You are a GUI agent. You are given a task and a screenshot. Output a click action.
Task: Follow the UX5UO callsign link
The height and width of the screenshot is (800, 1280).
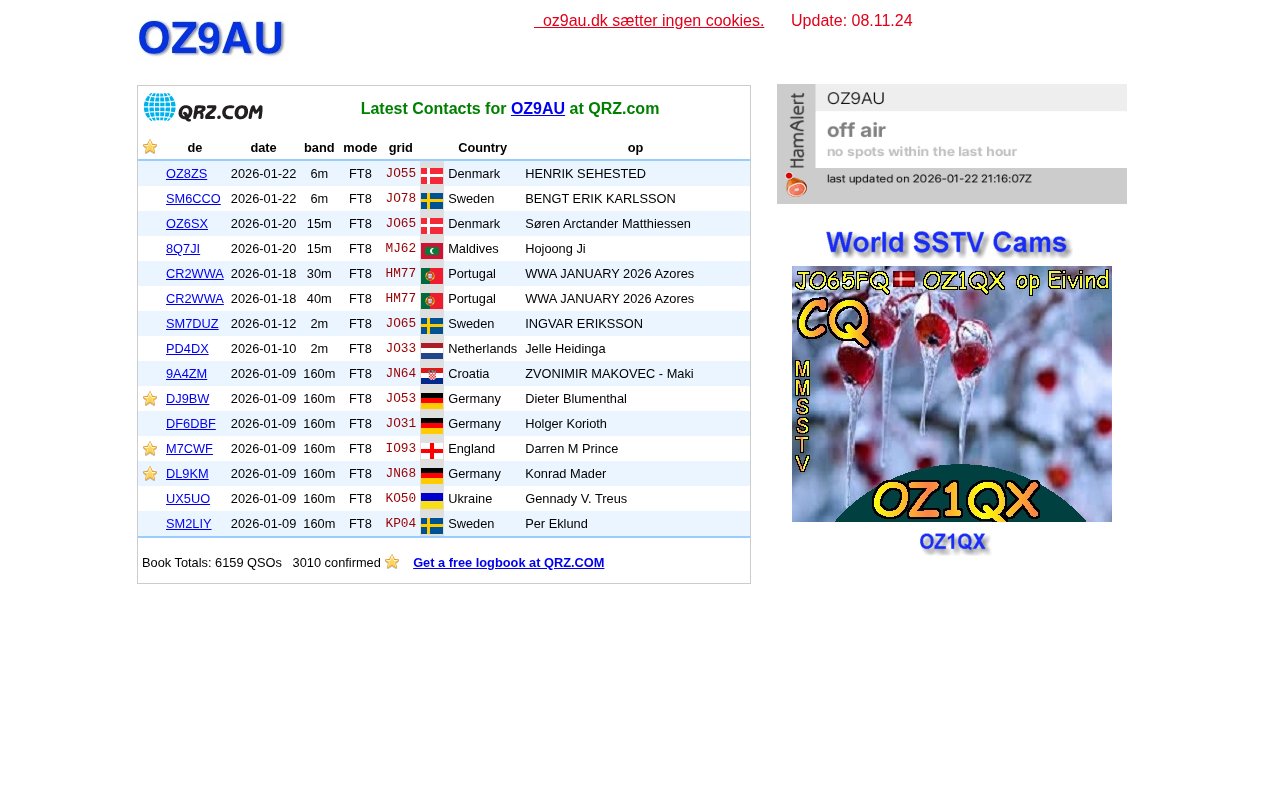point(188,499)
